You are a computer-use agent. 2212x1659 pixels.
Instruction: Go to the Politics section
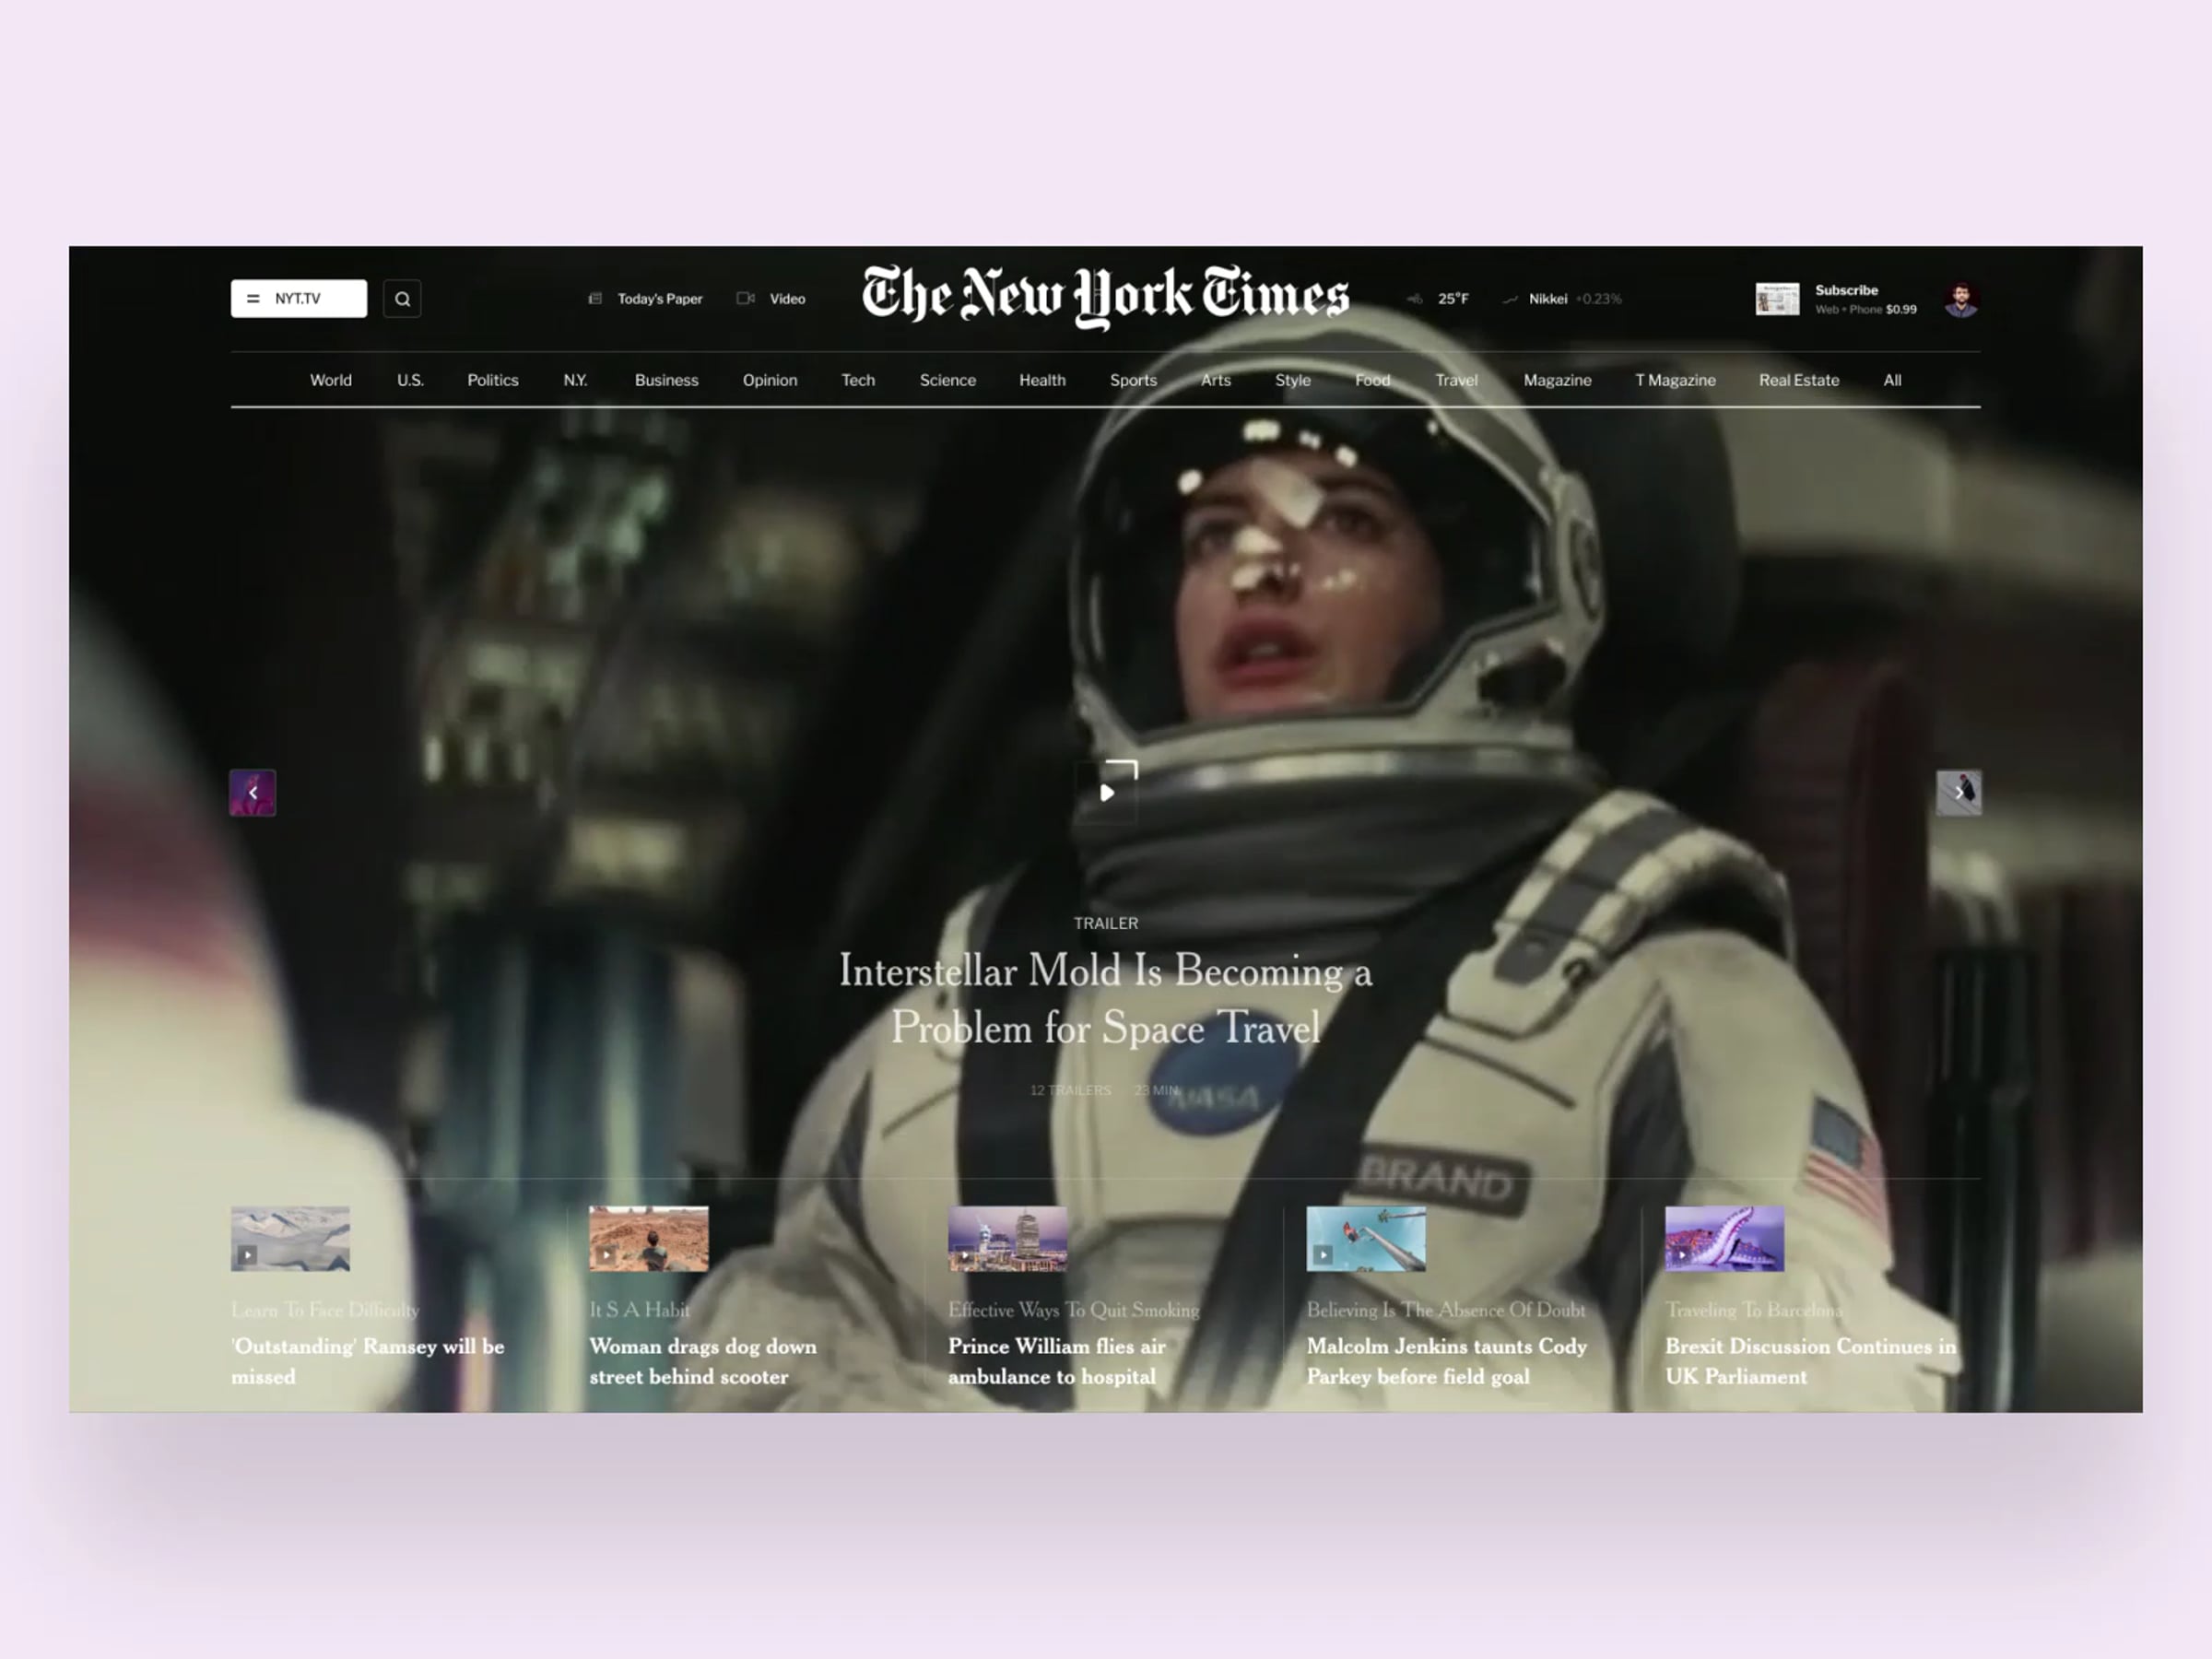pos(493,380)
